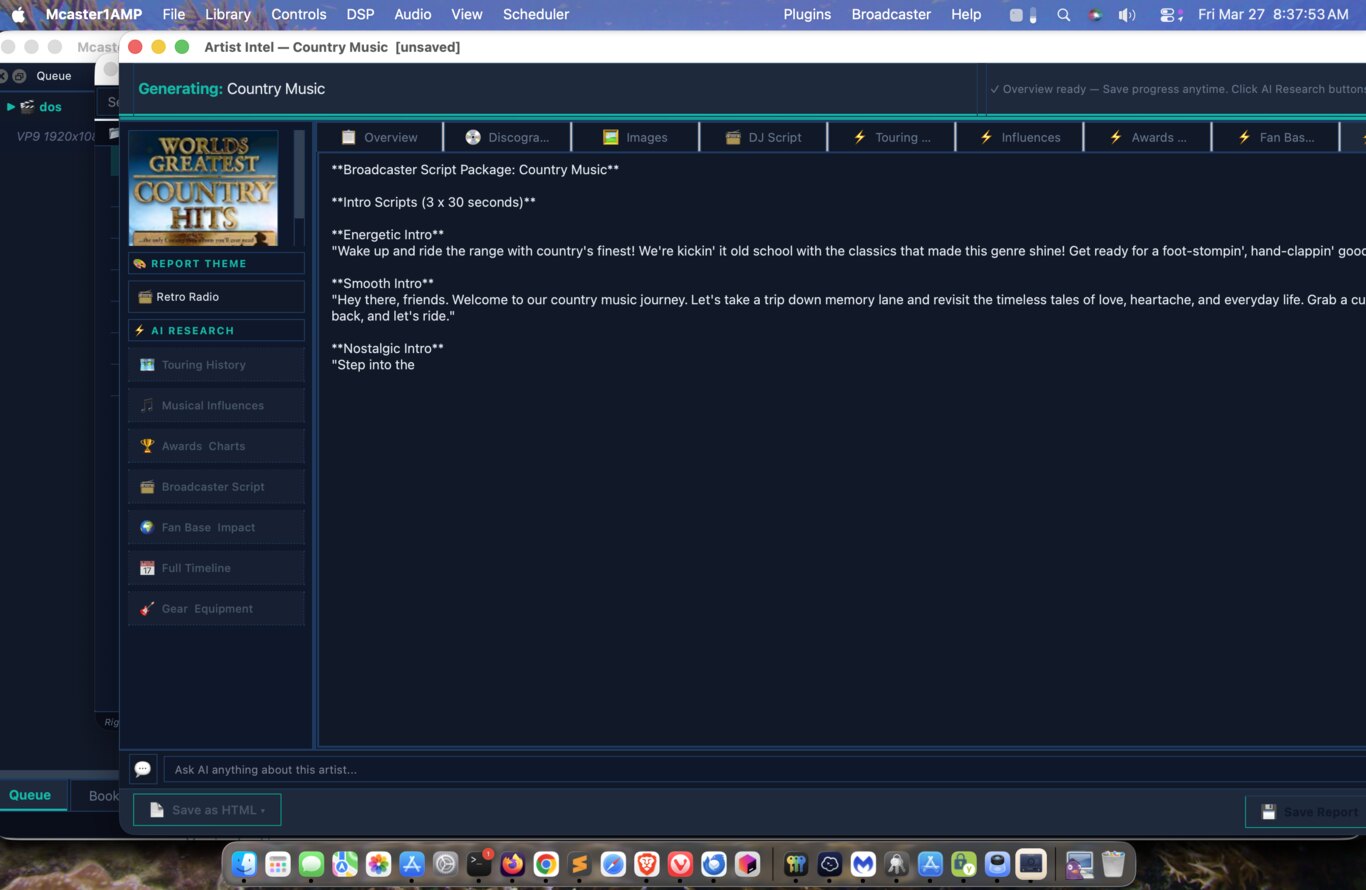Expand the dos item in the Queue window

tap(11, 107)
